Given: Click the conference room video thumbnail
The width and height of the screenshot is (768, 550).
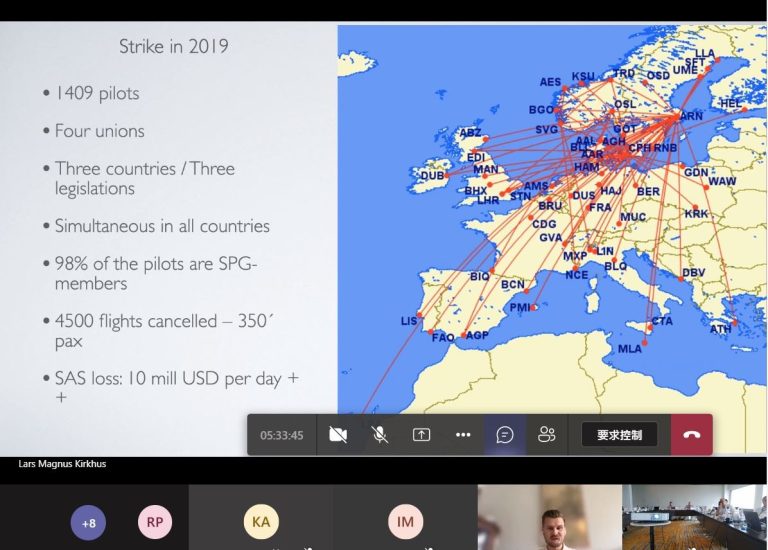Looking at the screenshot, I should click(x=695, y=517).
